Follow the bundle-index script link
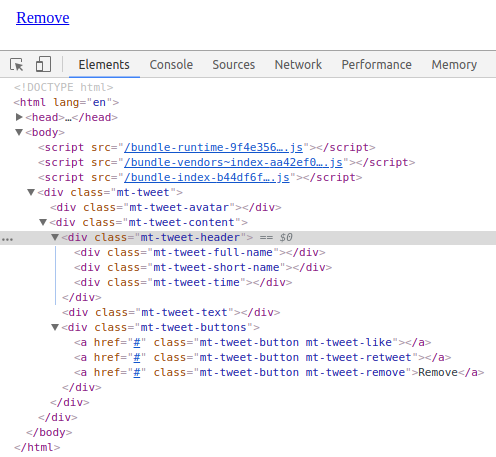Screen dimensions: 496x457 tap(207, 177)
